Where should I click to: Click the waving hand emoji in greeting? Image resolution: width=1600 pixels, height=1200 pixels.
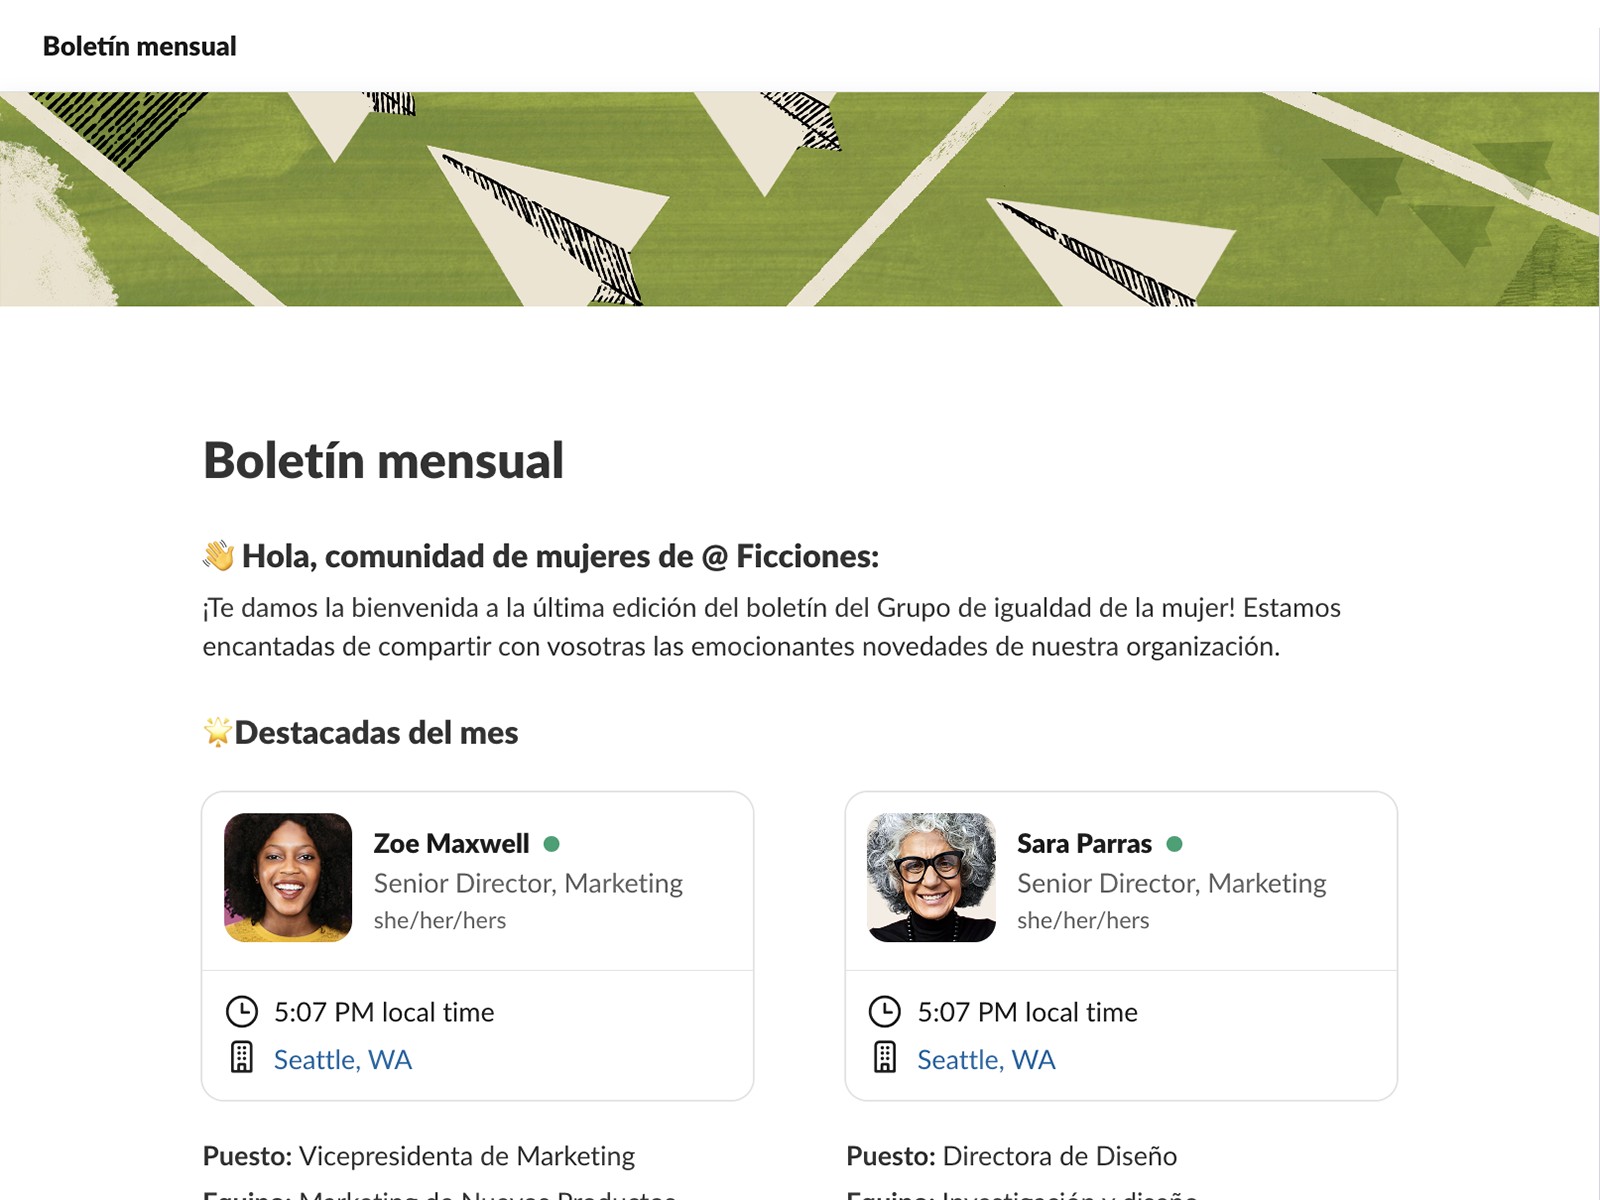point(219,556)
